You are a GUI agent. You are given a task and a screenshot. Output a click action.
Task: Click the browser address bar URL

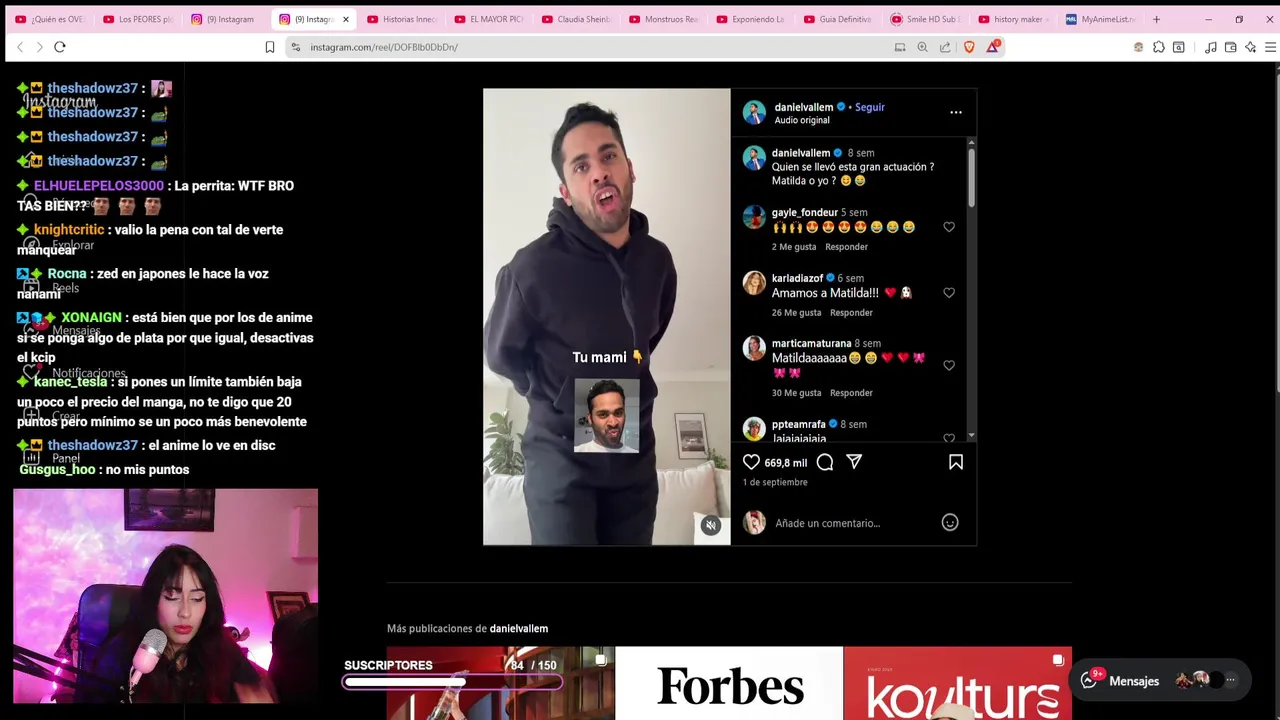click(384, 47)
